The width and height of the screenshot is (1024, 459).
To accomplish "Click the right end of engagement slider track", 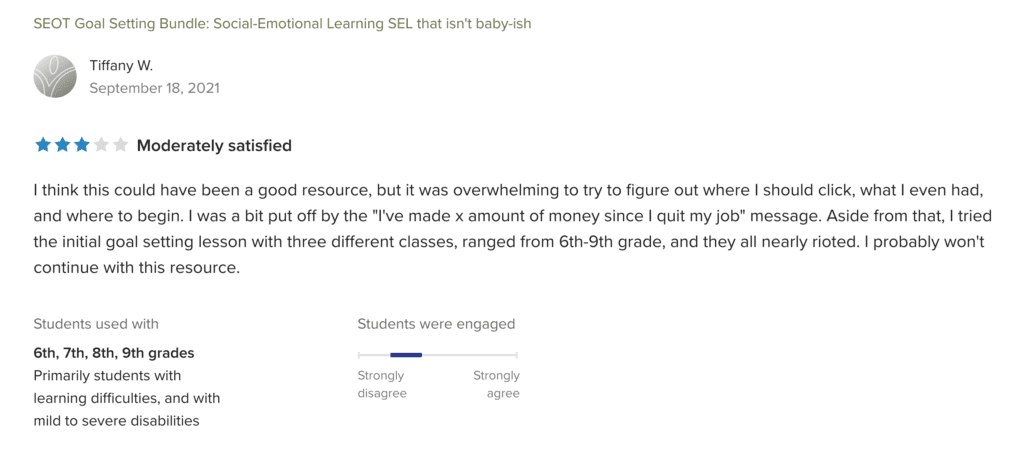I will click(x=516, y=354).
